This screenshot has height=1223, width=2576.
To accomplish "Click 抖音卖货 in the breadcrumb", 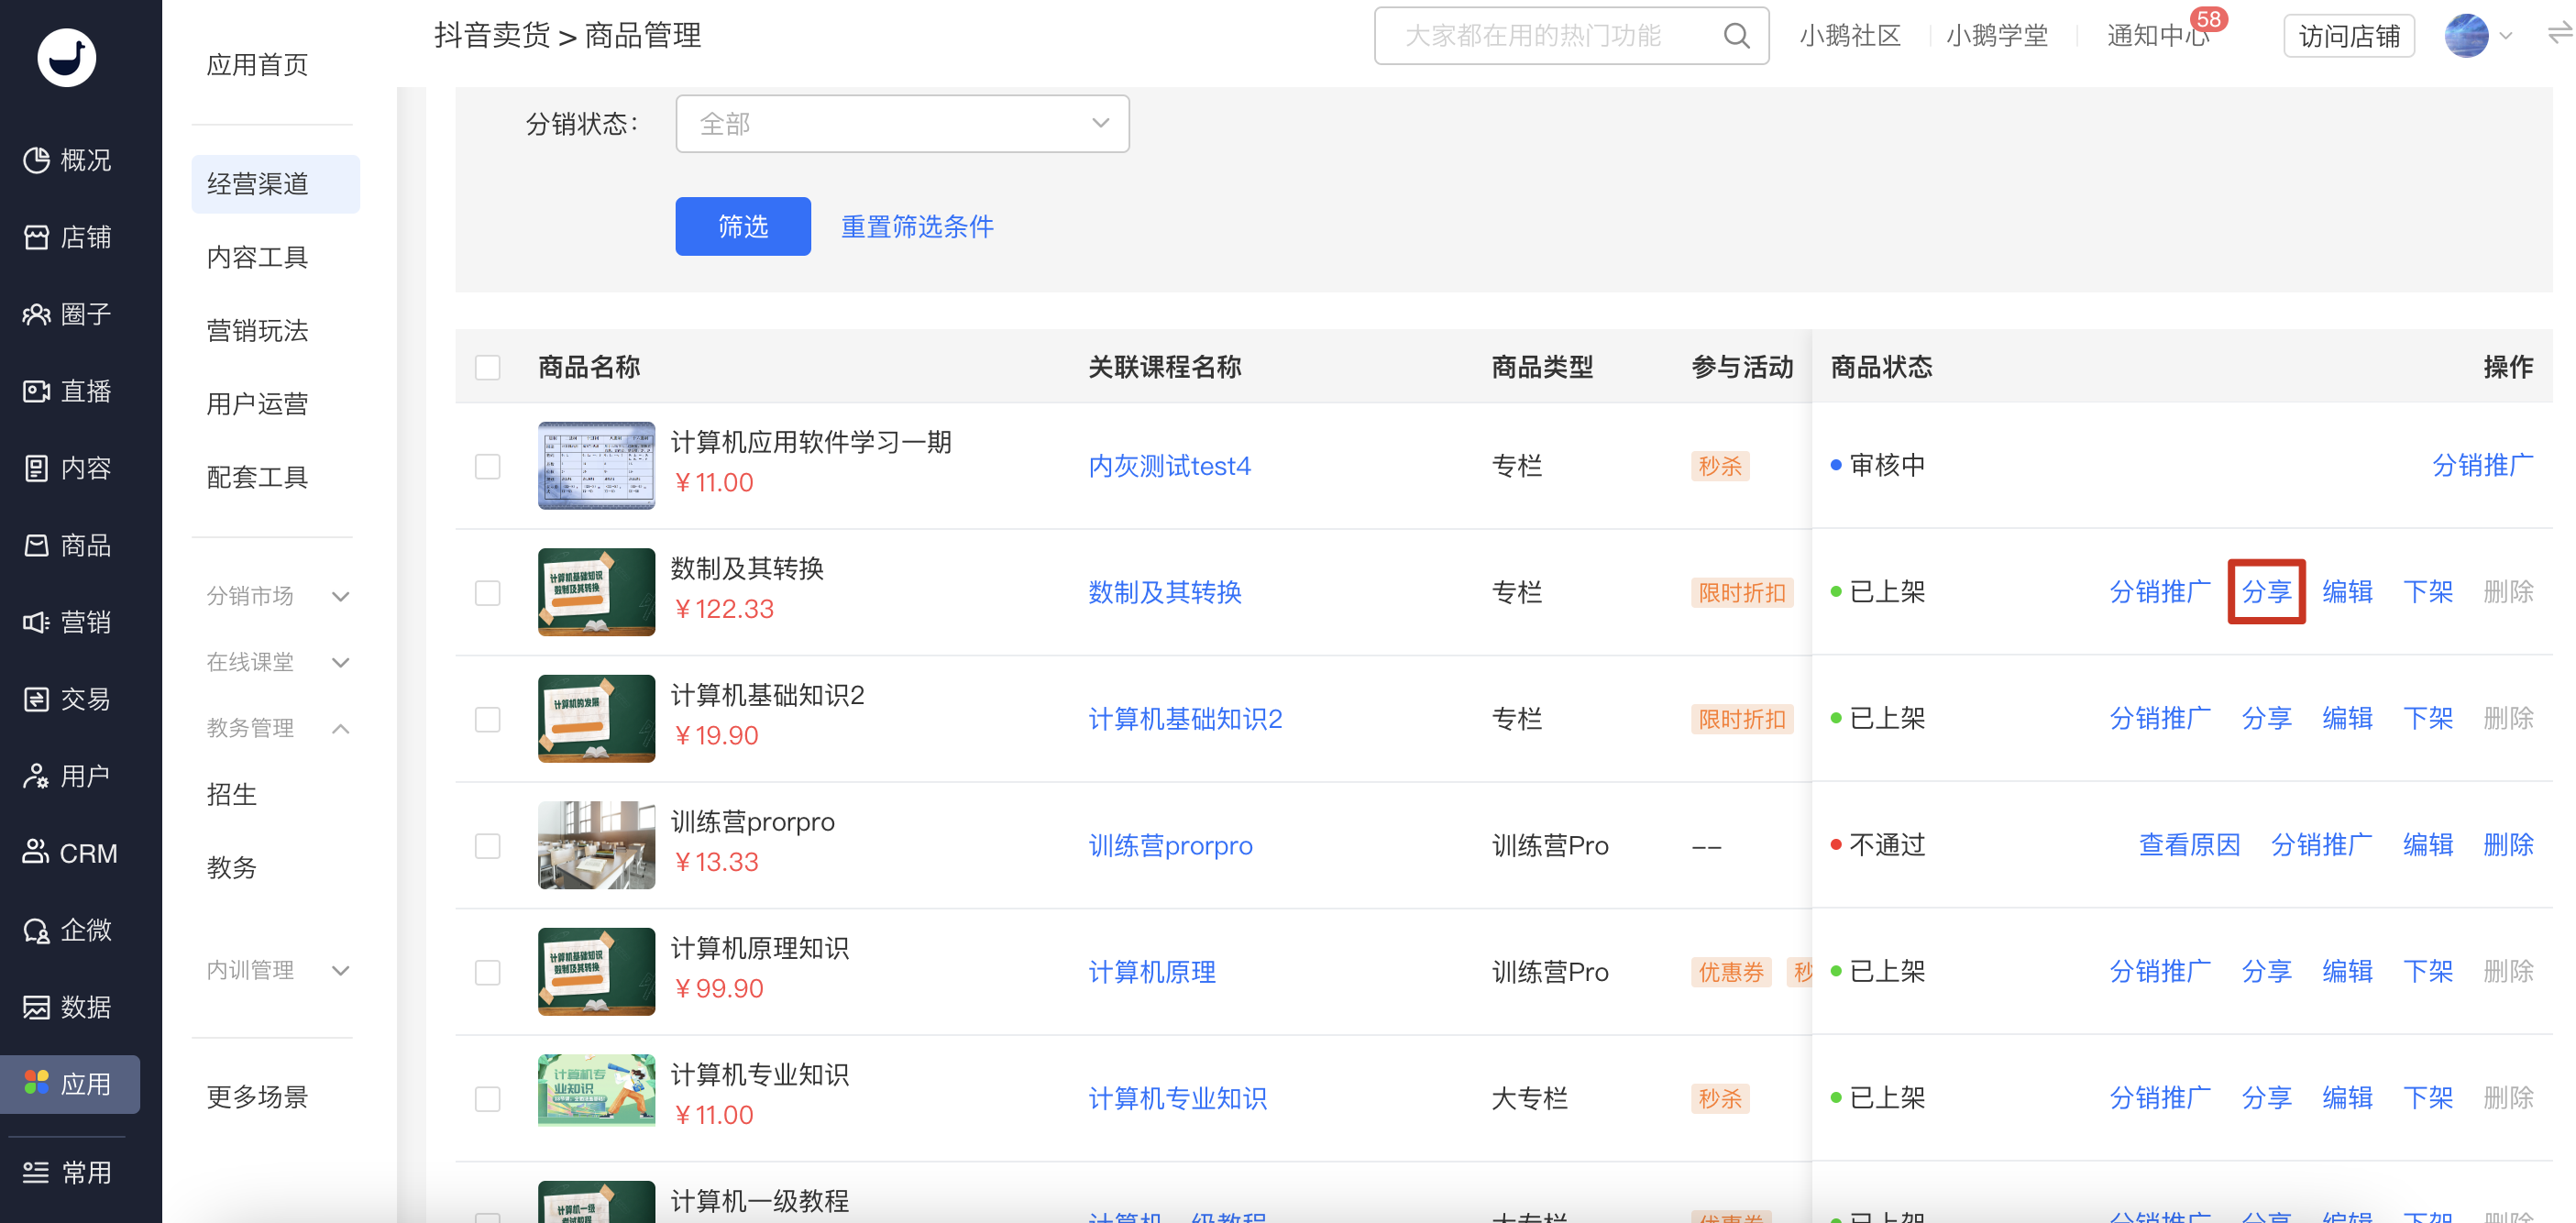I will [491, 36].
